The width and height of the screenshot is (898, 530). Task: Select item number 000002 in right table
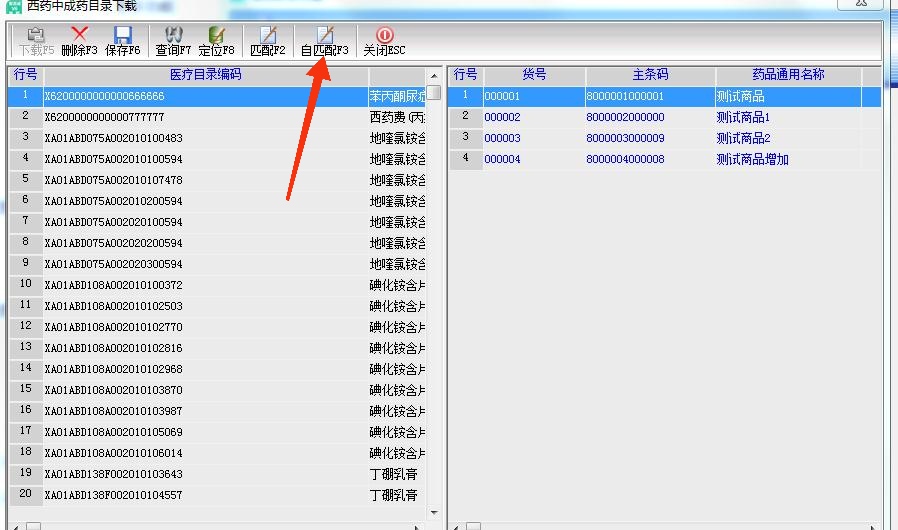502,117
